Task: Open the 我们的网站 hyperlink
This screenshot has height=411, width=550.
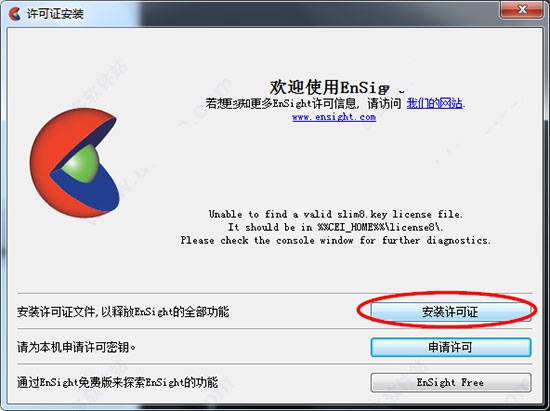Action: click(434, 103)
